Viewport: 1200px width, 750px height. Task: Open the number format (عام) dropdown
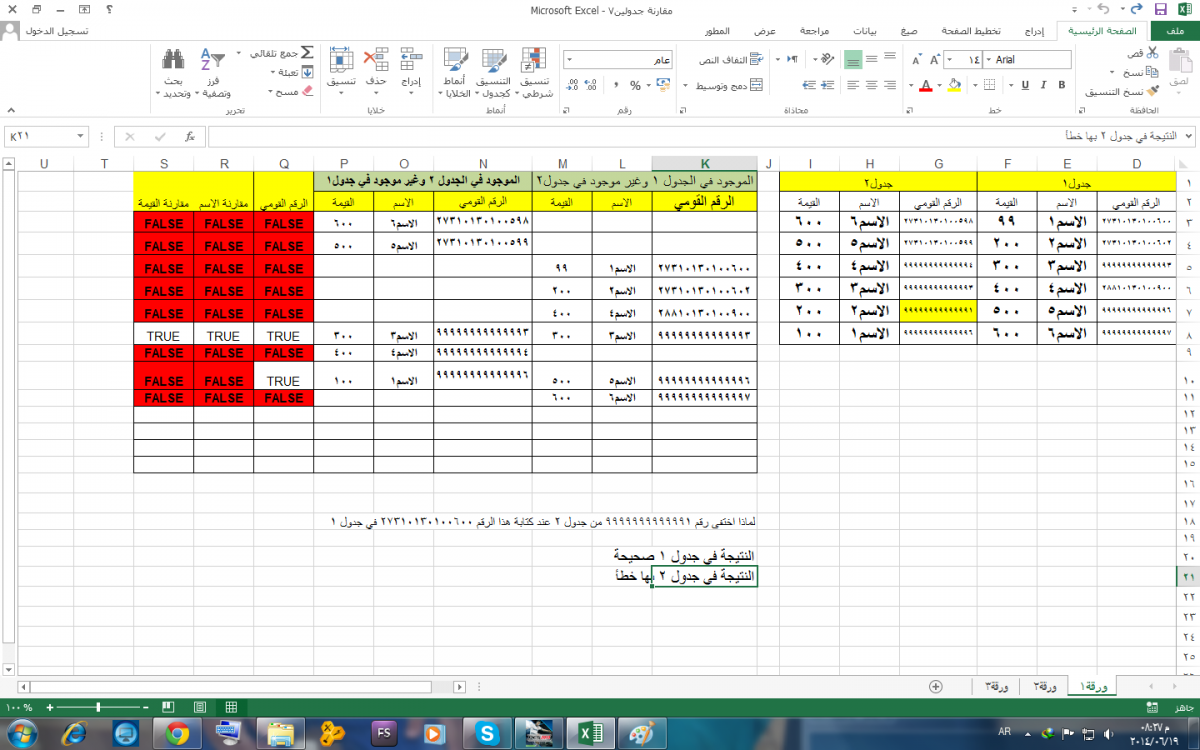click(x=570, y=60)
